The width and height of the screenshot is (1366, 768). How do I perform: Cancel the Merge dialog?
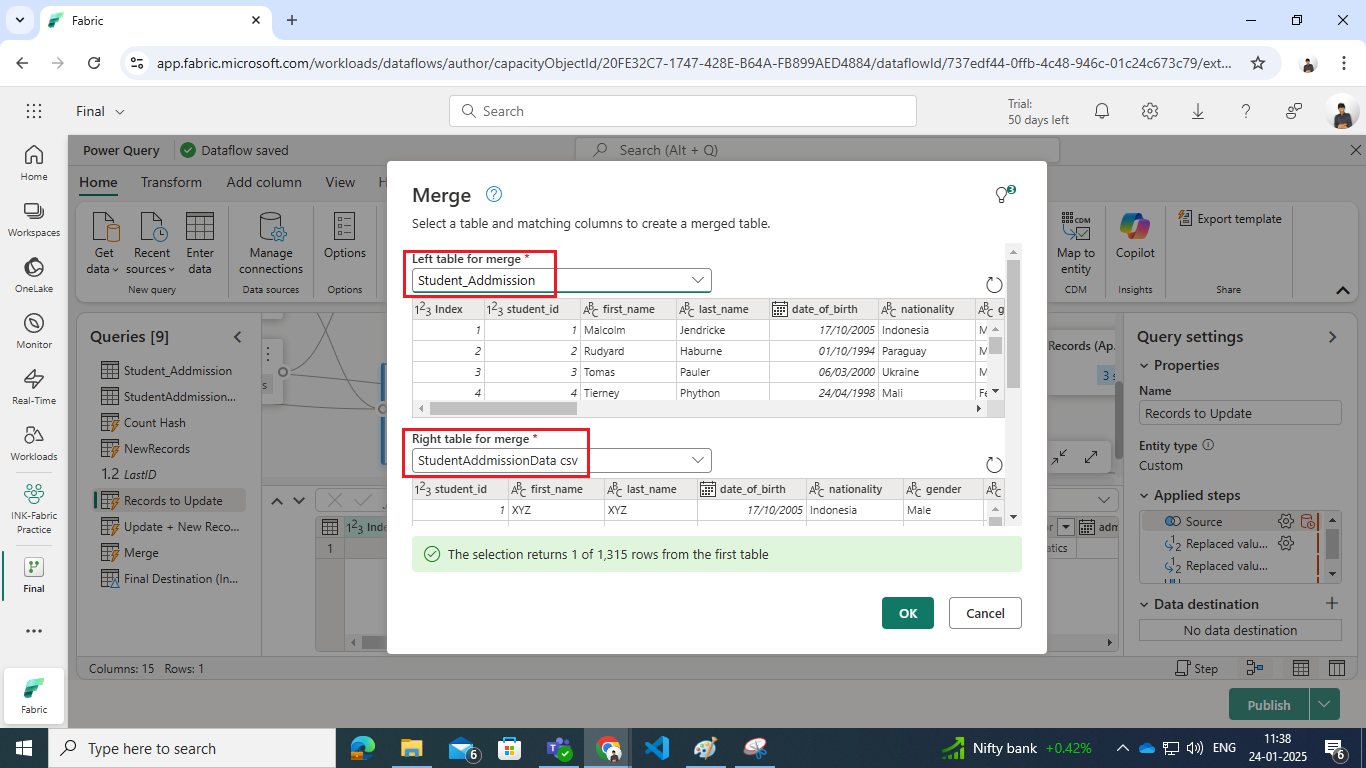(985, 613)
